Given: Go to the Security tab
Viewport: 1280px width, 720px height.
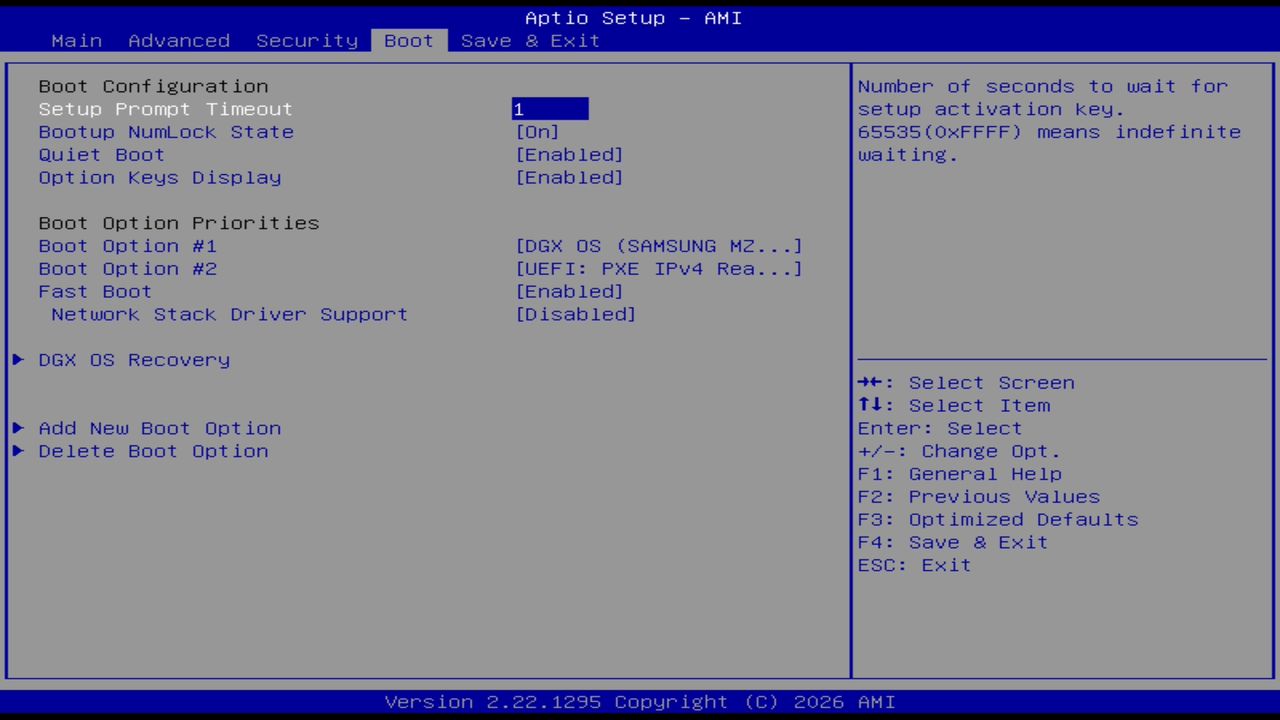Looking at the screenshot, I should coord(307,41).
